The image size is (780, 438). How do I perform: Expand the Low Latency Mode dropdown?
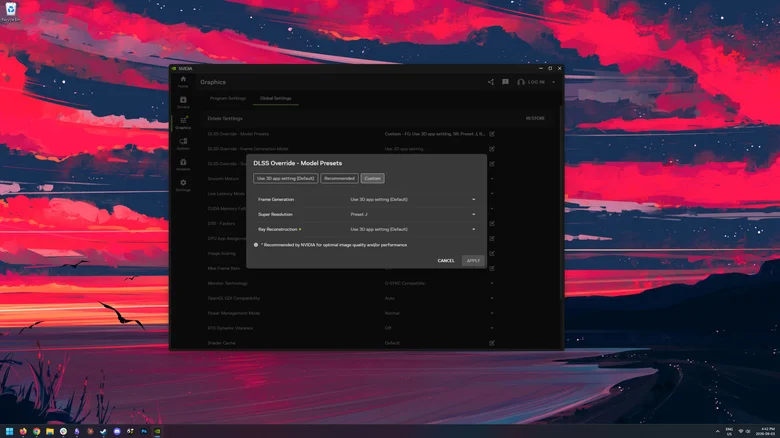click(491, 194)
